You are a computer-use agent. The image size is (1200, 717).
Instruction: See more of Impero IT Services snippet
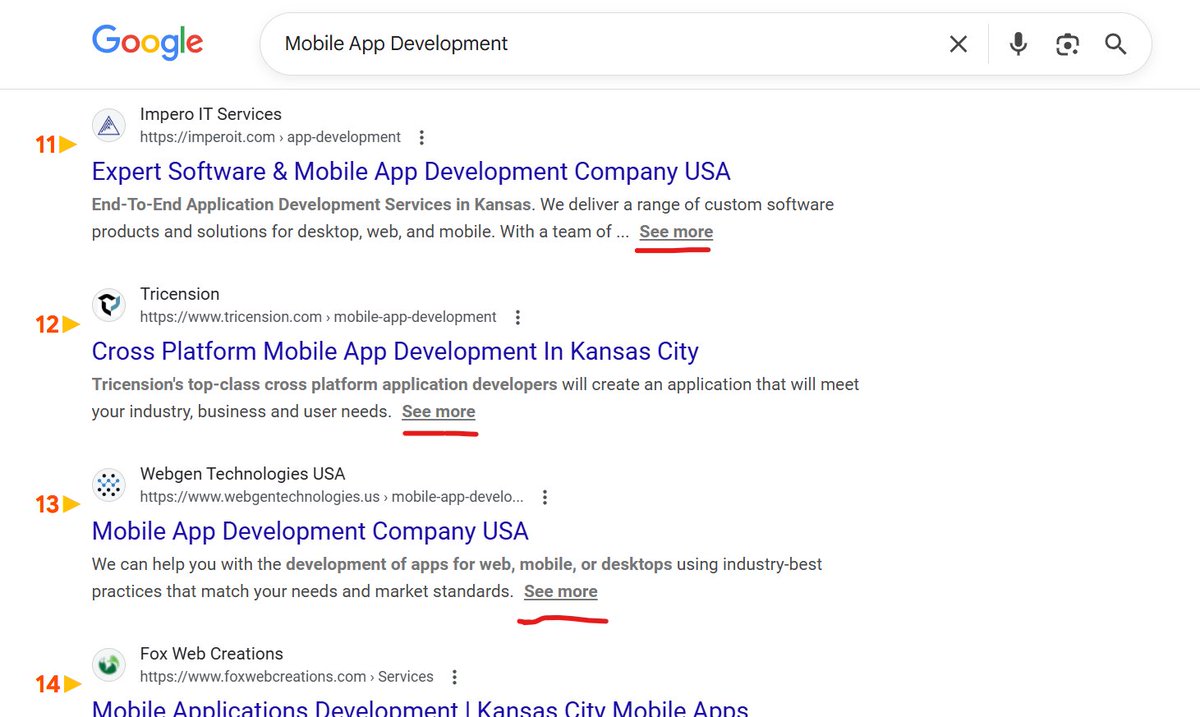click(676, 231)
